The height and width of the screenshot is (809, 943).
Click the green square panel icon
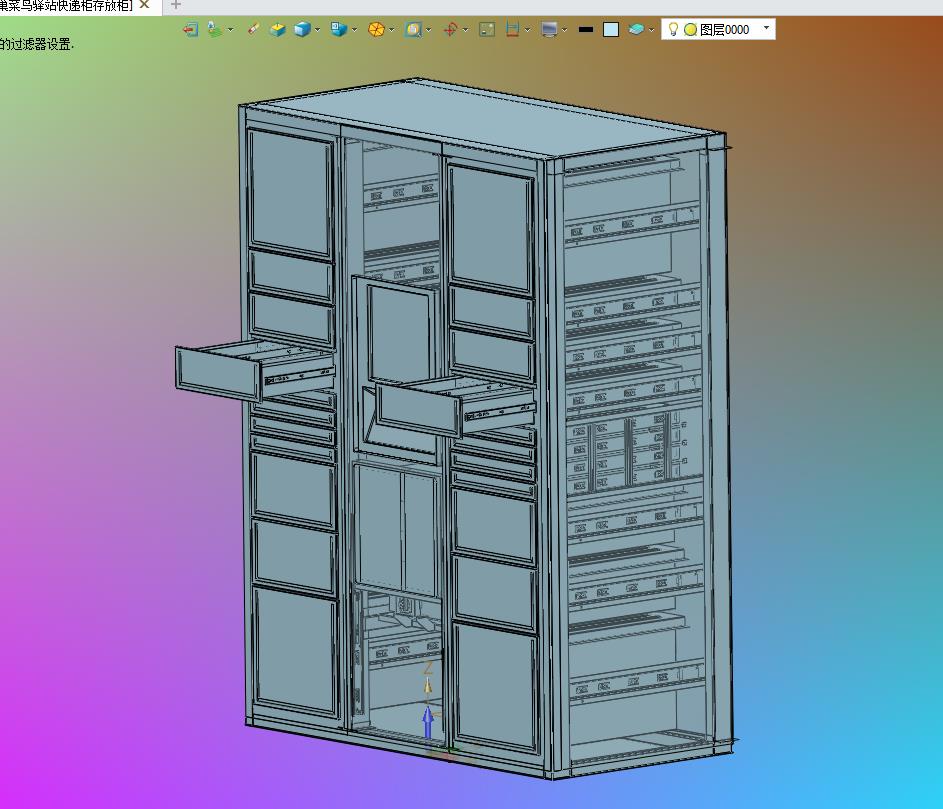point(487,29)
